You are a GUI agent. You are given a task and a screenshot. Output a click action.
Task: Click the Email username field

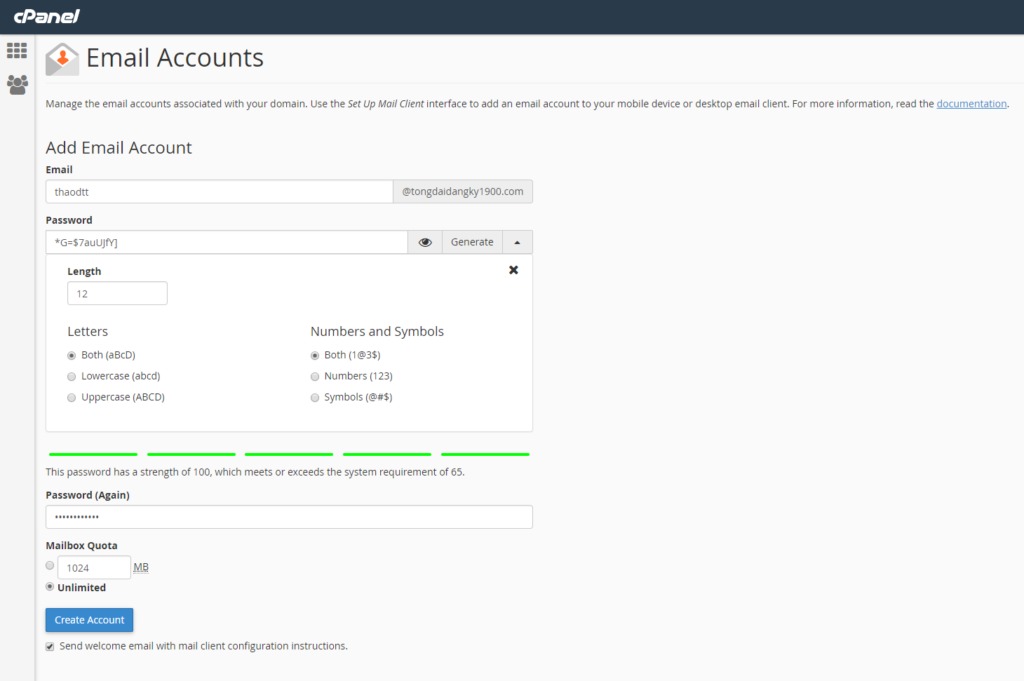219,192
